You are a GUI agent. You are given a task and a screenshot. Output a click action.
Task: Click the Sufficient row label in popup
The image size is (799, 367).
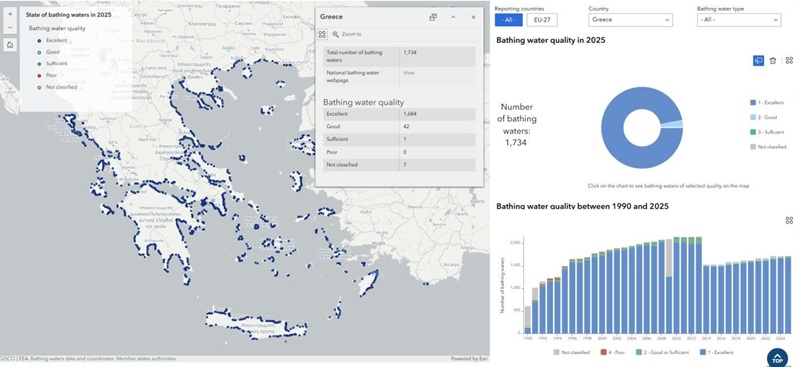point(337,139)
